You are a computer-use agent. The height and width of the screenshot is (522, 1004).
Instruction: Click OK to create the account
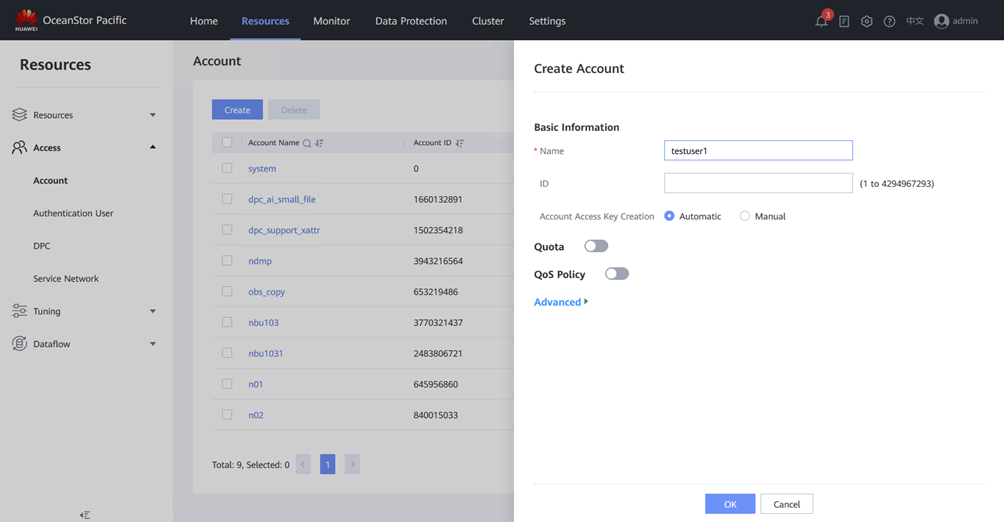click(x=730, y=504)
